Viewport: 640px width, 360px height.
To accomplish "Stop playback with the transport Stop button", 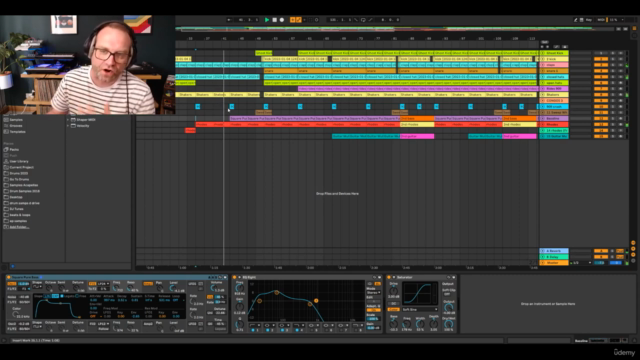I will pyautogui.click(x=274, y=20).
